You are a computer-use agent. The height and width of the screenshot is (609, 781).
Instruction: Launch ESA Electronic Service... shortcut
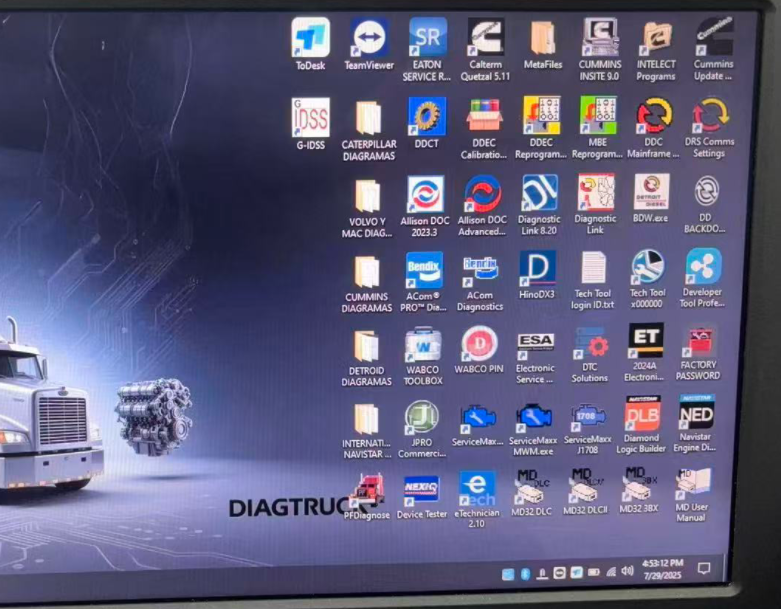535,358
